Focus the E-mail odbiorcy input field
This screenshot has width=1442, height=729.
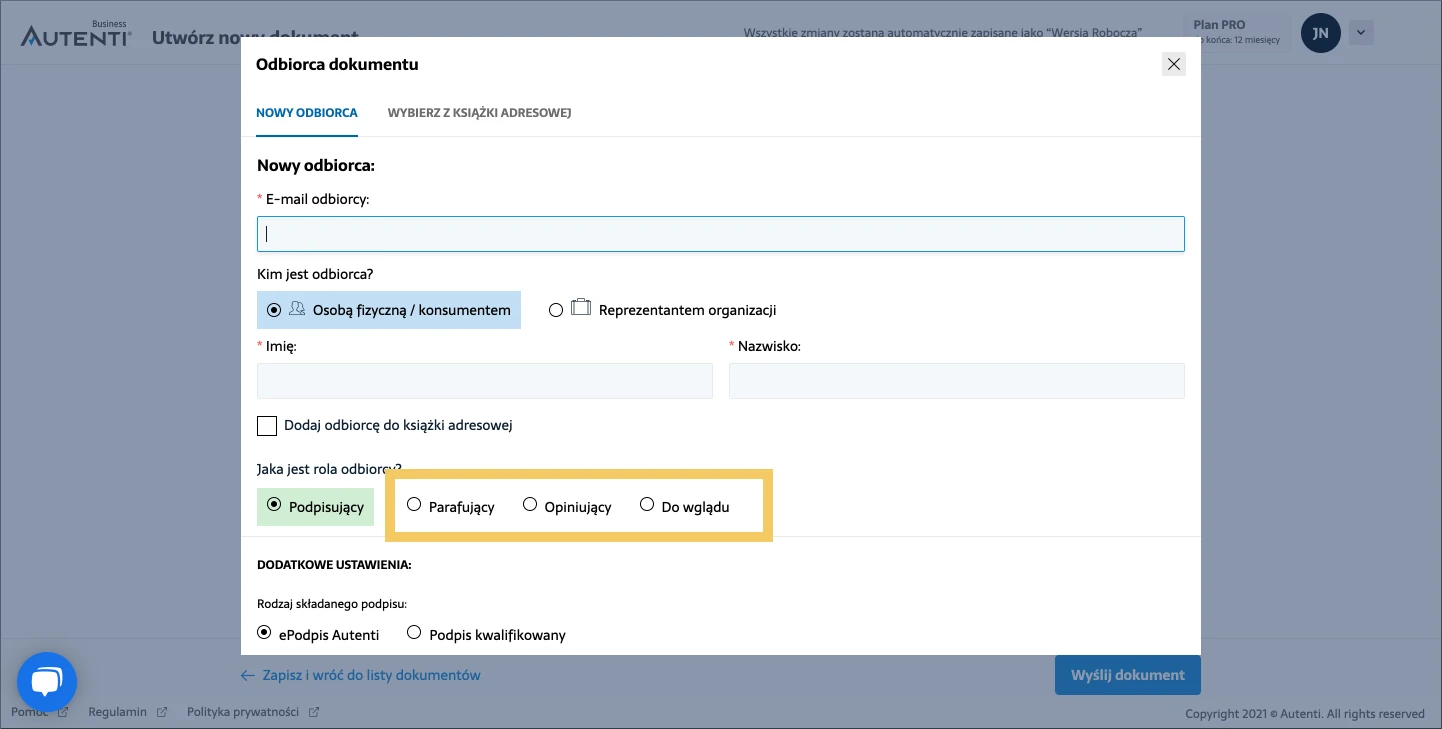[x=721, y=234]
